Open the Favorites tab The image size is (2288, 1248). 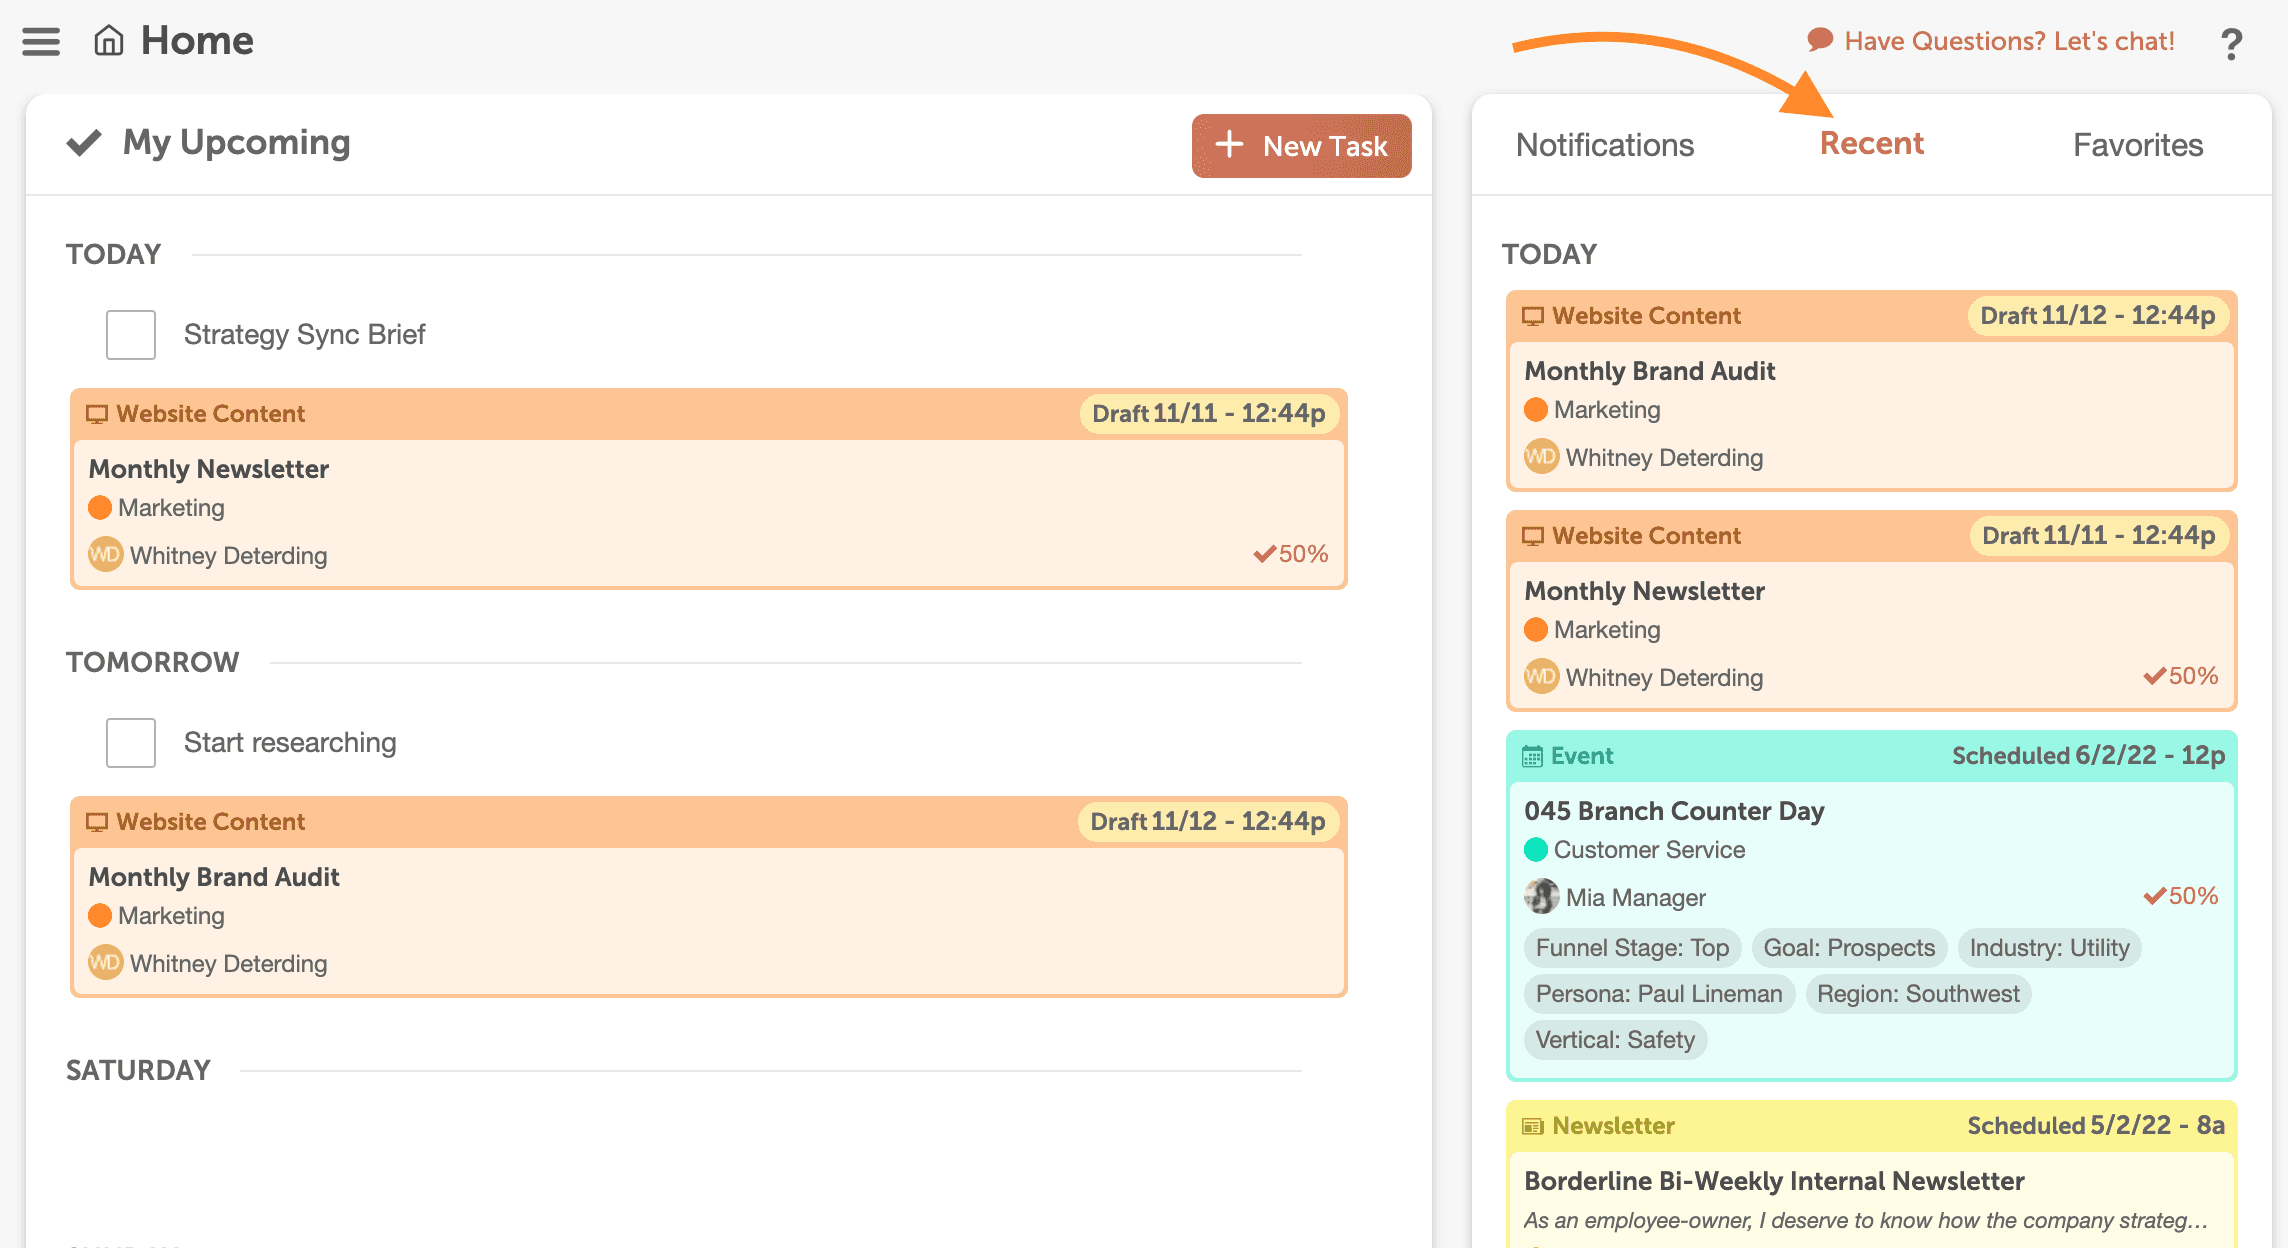2138,145
